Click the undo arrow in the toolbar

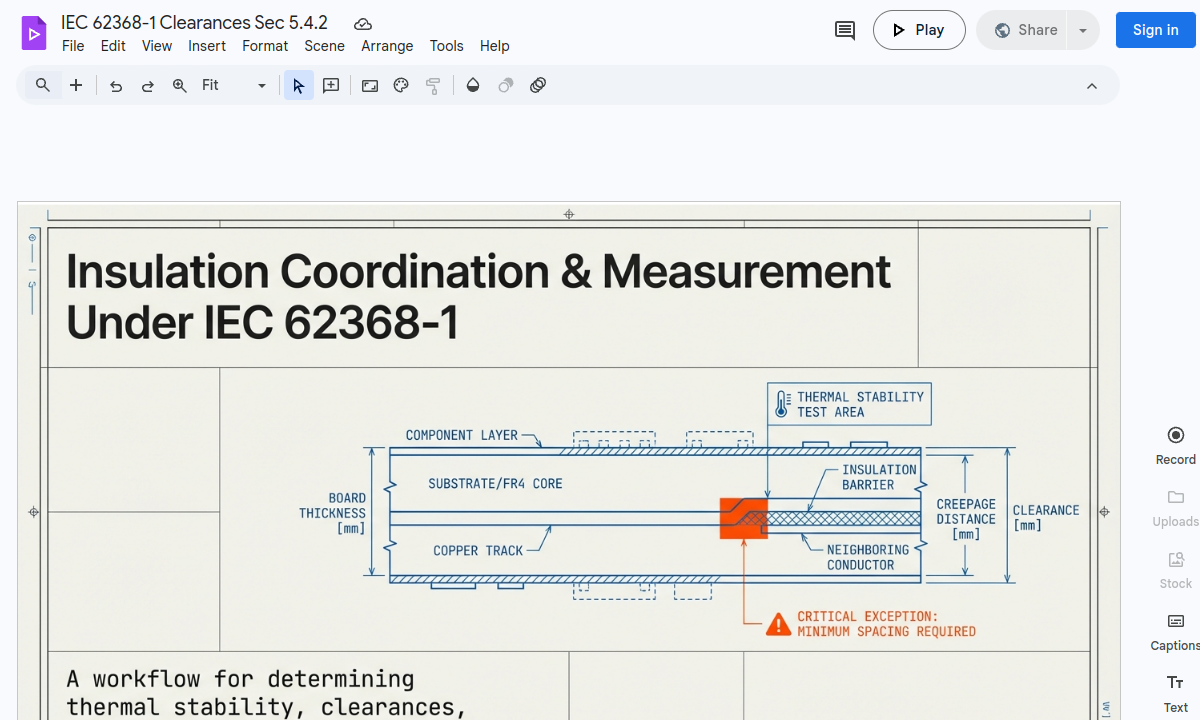click(115, 85)
